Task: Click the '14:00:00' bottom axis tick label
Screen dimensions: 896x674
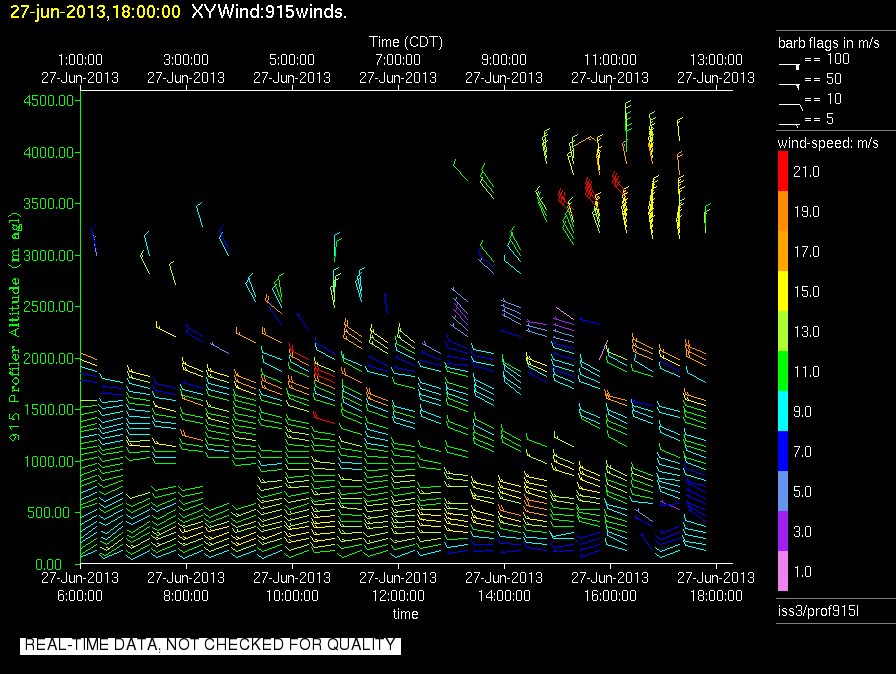Action: 504,596
